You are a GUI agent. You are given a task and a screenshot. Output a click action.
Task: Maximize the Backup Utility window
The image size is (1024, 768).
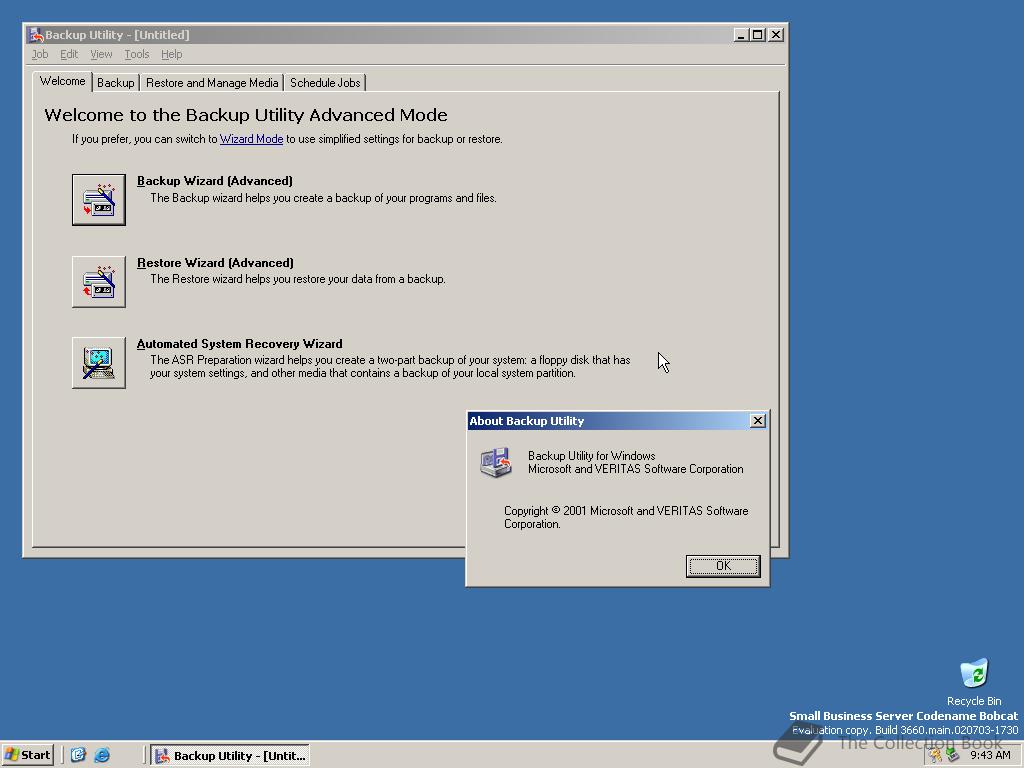tap(757, 35)
